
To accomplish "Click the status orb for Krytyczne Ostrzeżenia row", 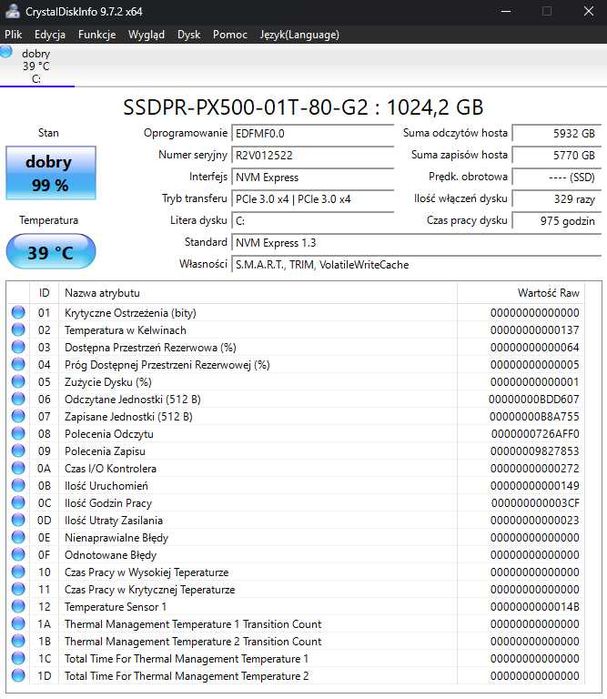I will click(18, 312).
